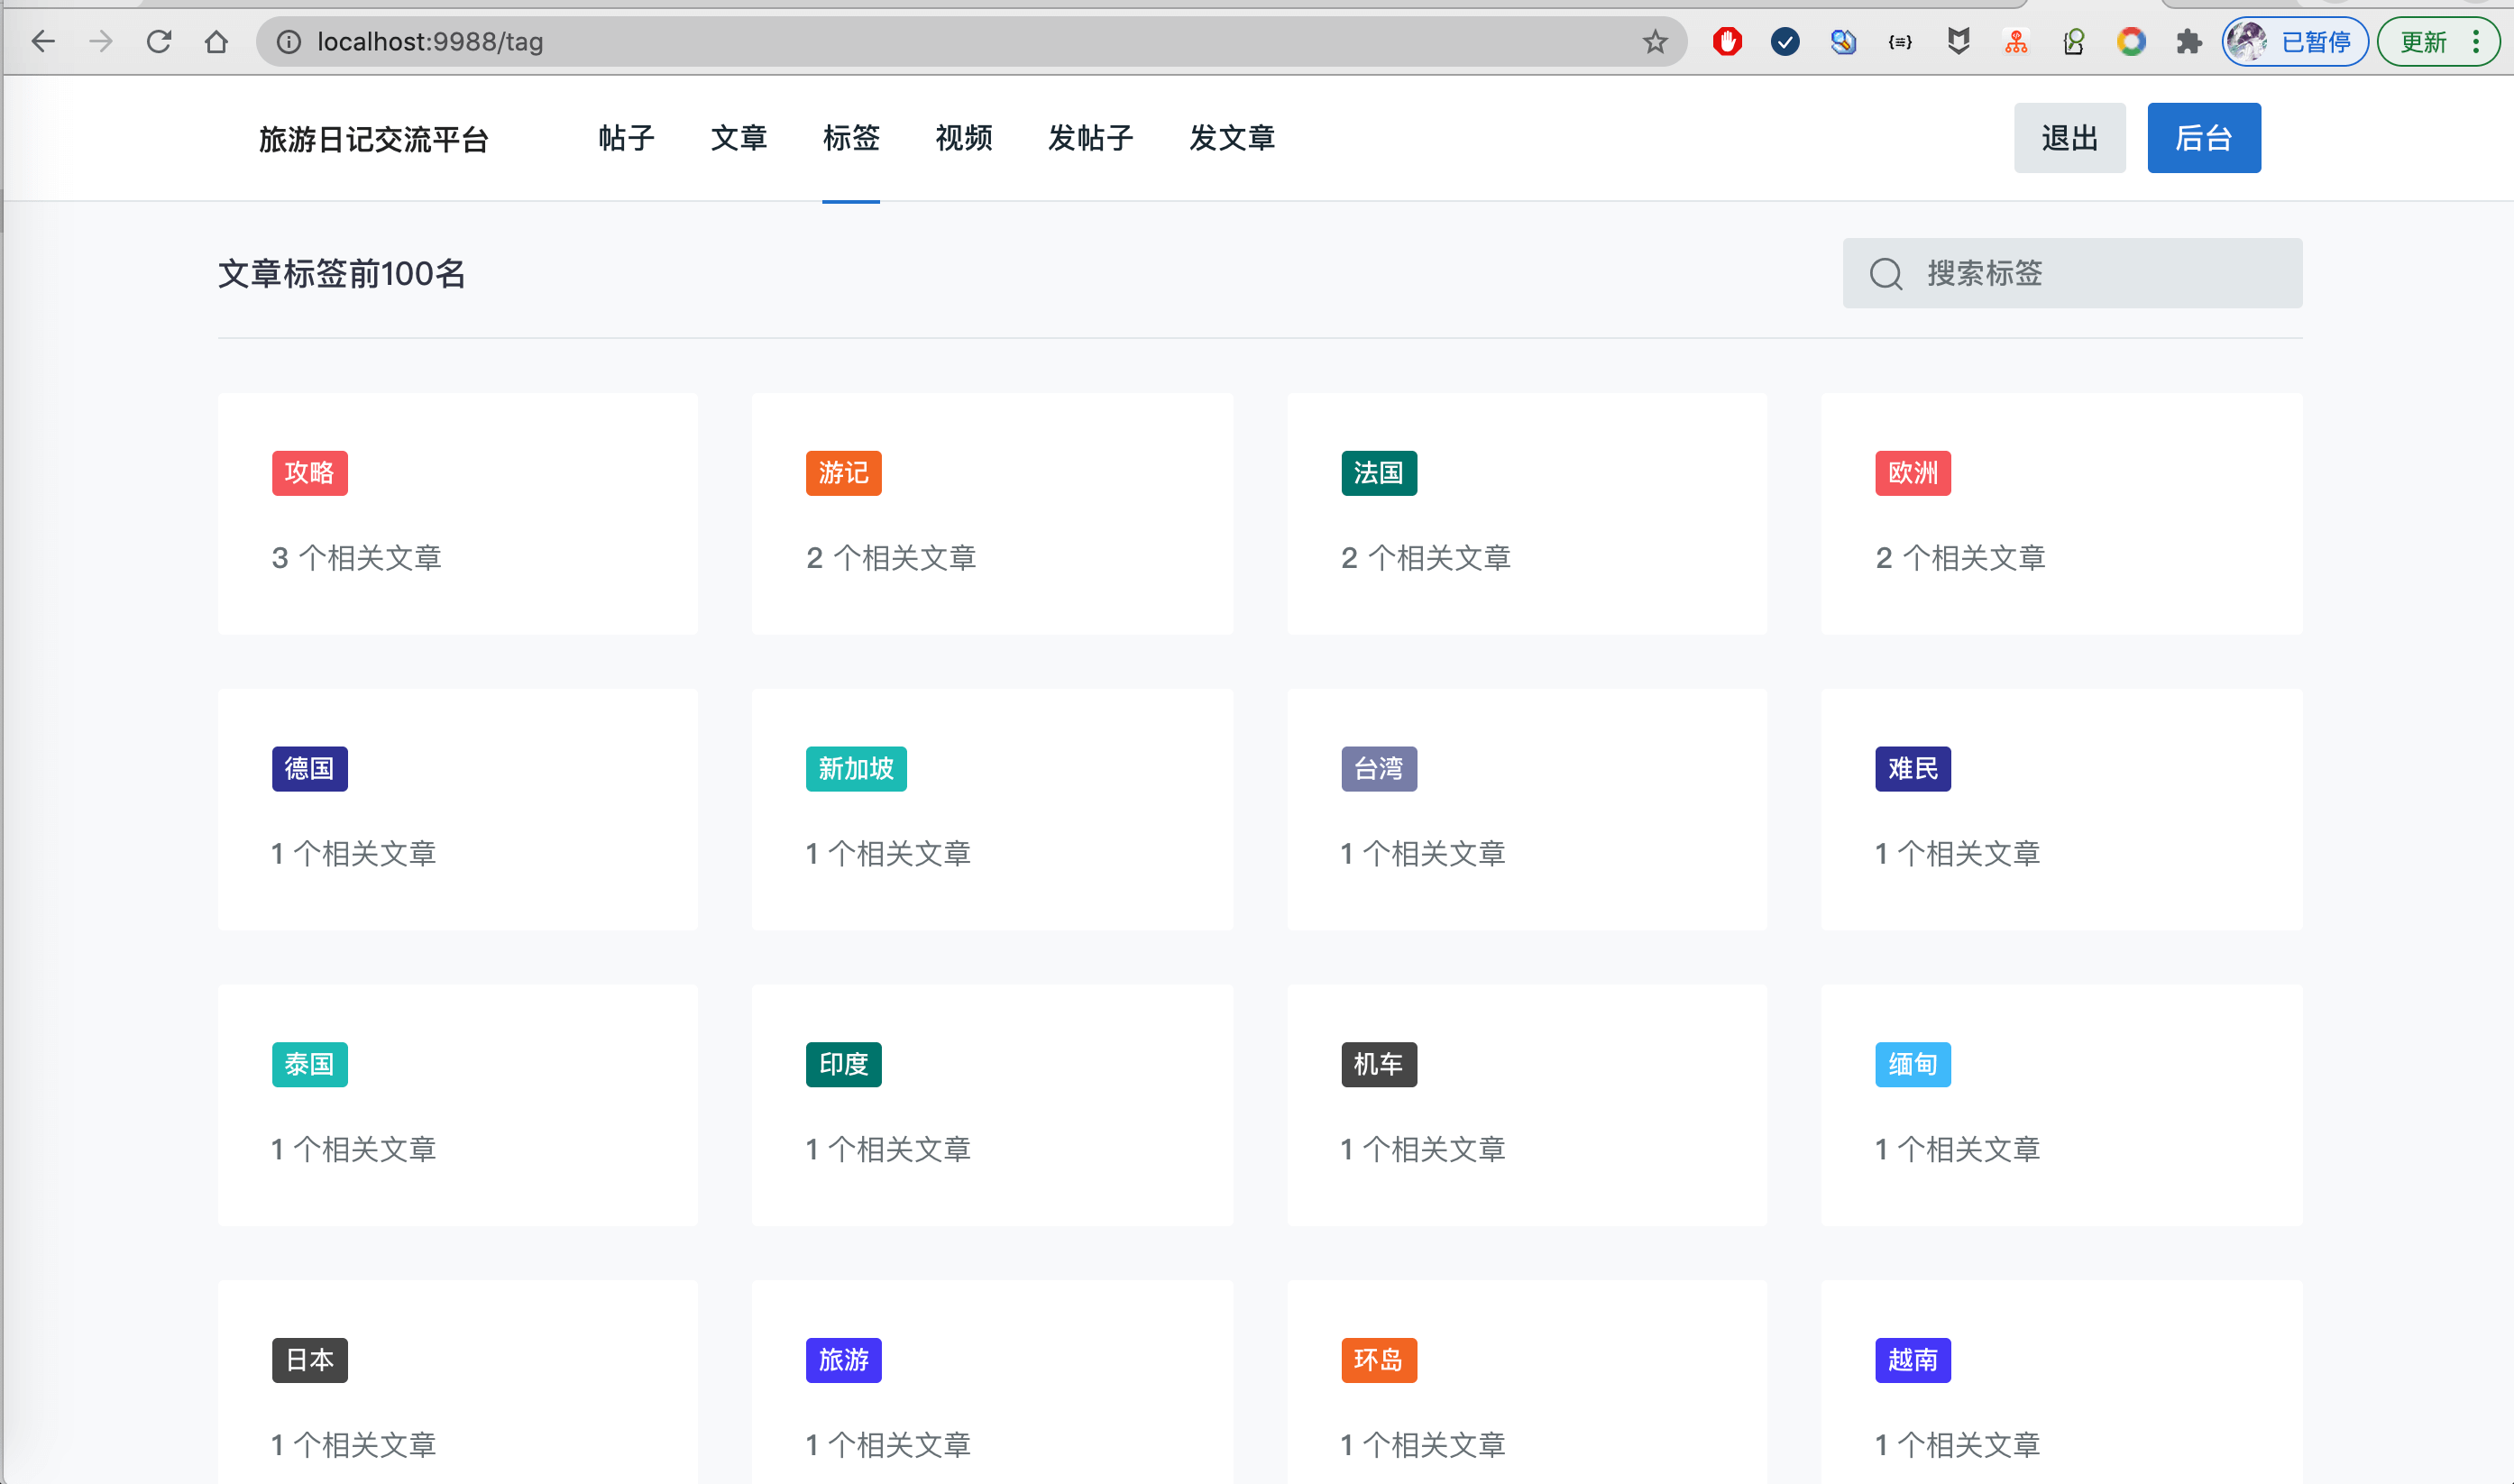Open the 帖子 navigation tab
Screen dimensions: 2514x1484
626,138
